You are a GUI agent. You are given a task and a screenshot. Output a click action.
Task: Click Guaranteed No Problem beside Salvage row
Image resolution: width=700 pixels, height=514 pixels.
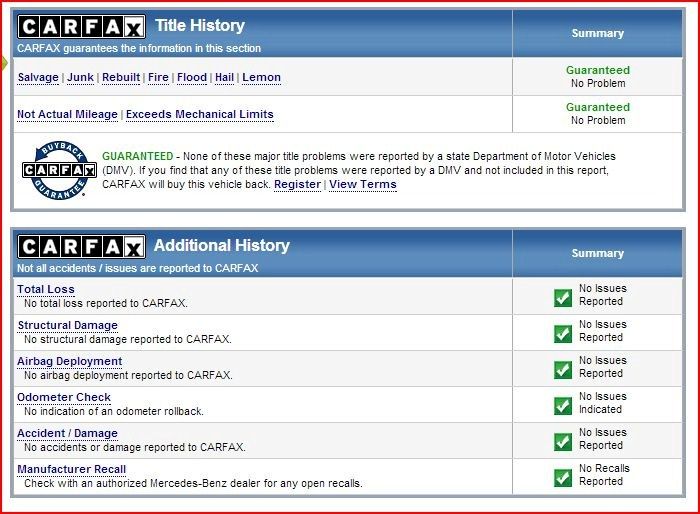(x=598, y=77)
